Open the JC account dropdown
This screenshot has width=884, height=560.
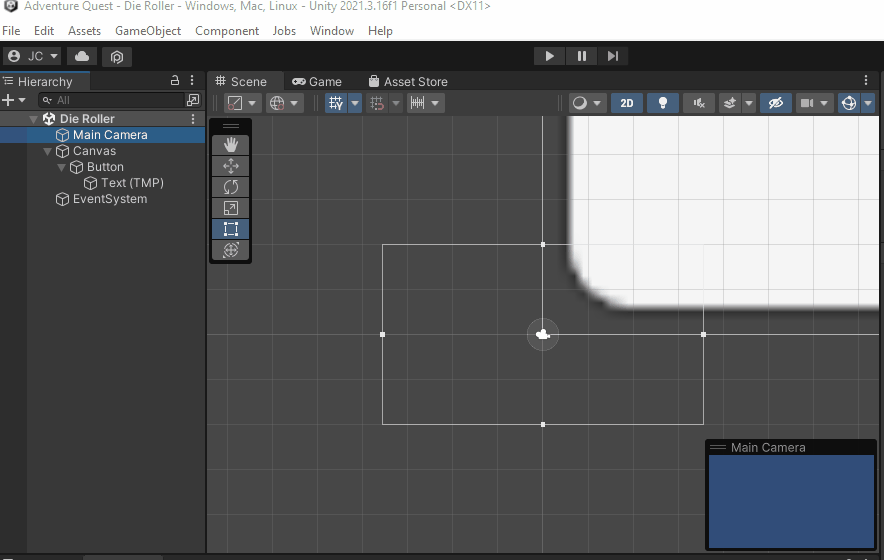point(33,56)
